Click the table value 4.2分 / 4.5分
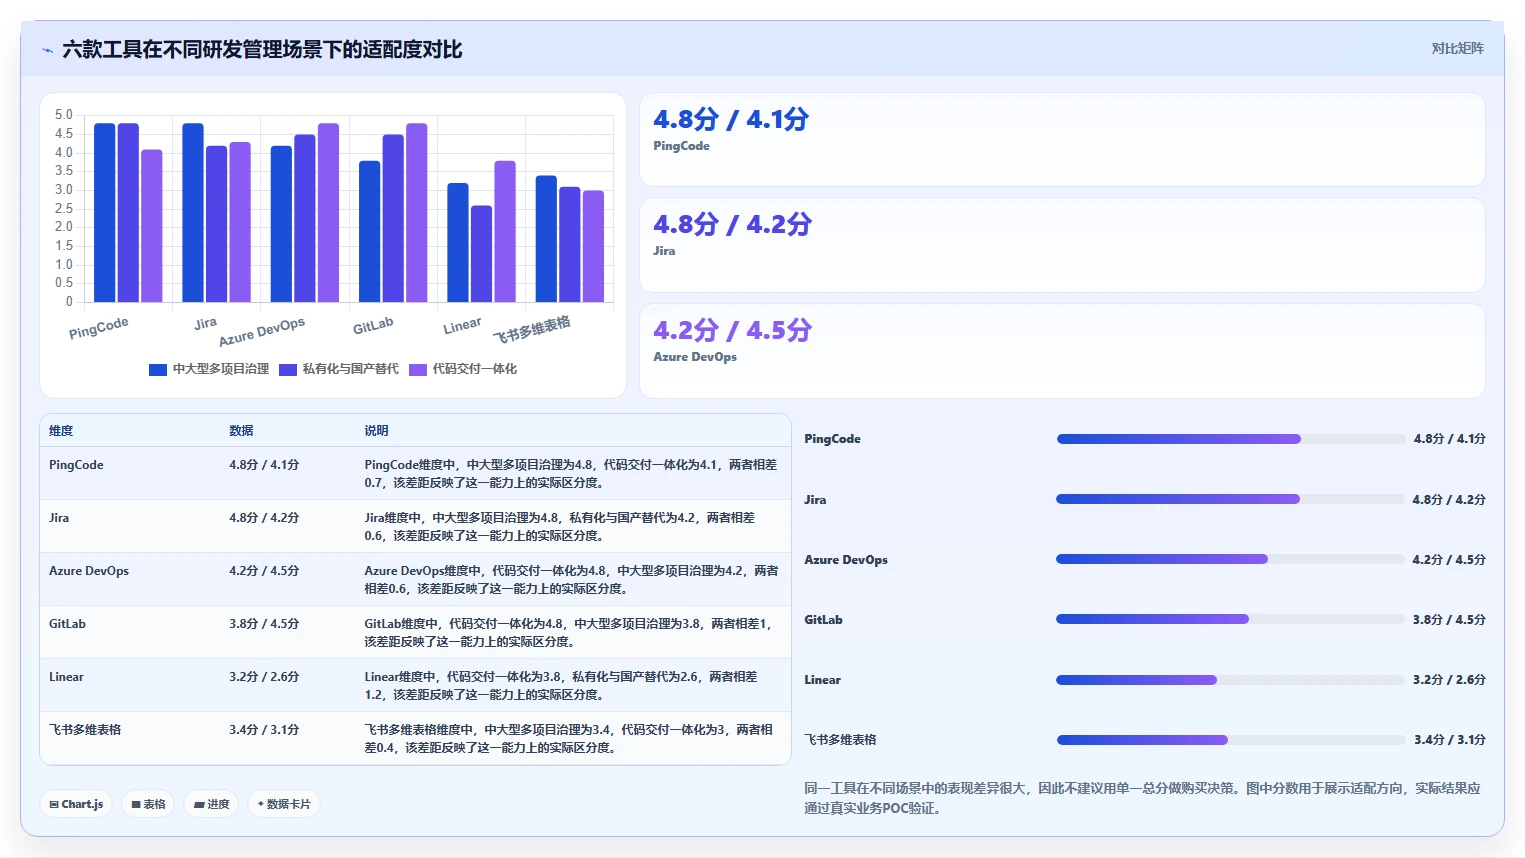Screen dimensions: 1525x858 point(264,571)
